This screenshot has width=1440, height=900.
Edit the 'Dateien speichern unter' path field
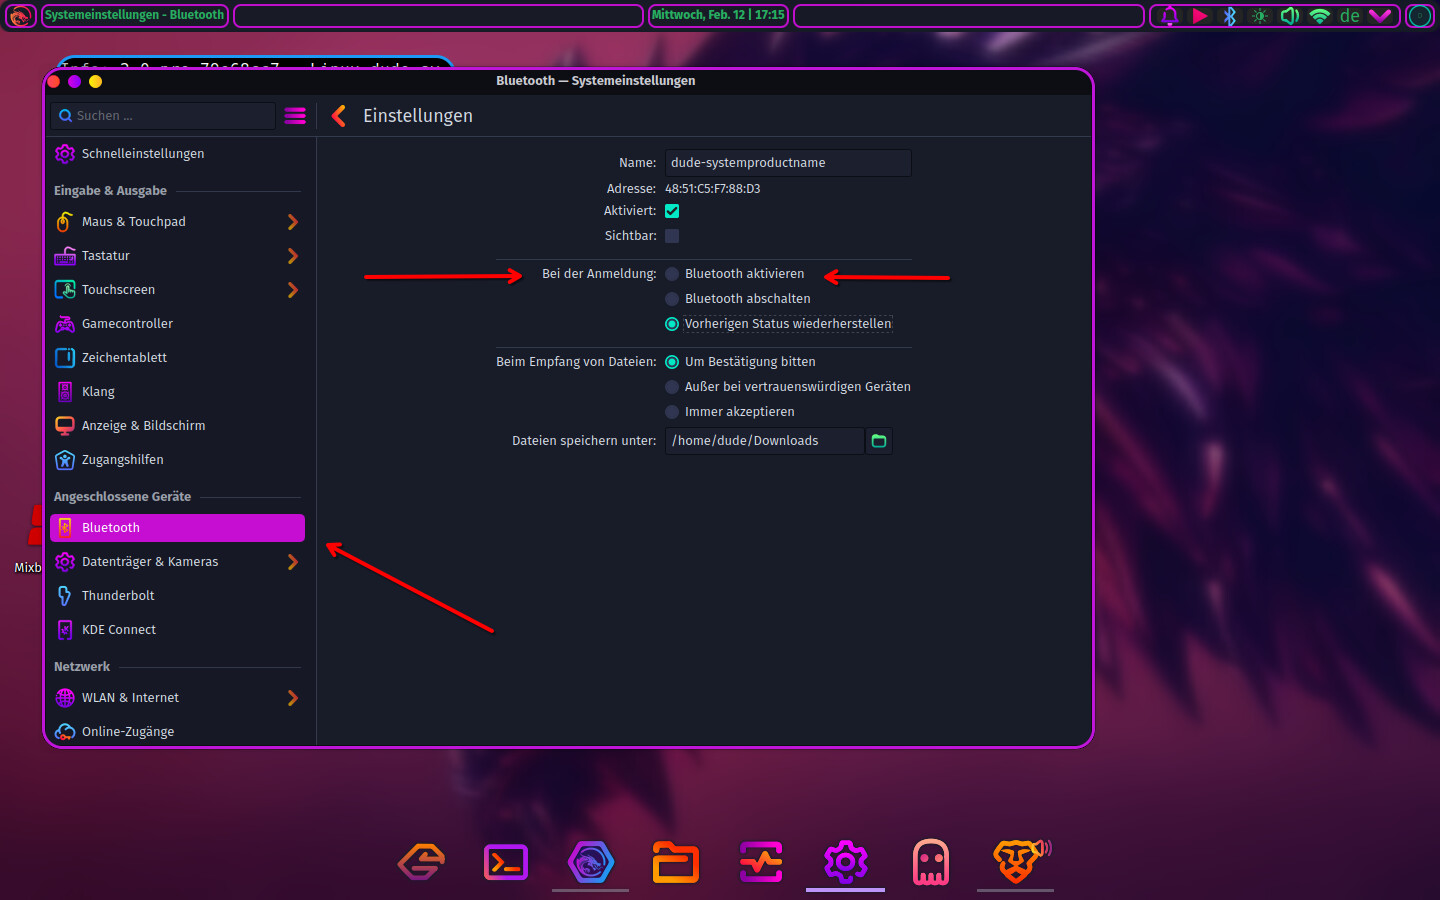765,441
